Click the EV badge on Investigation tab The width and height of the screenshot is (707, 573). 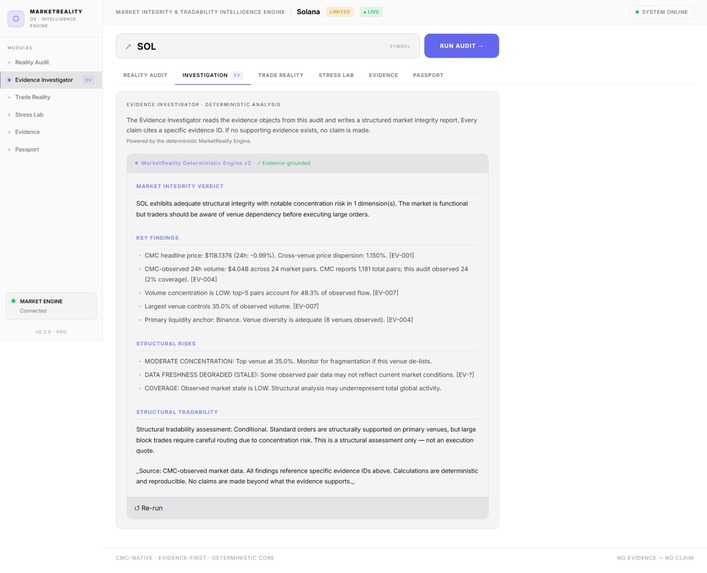pos(237,75)
